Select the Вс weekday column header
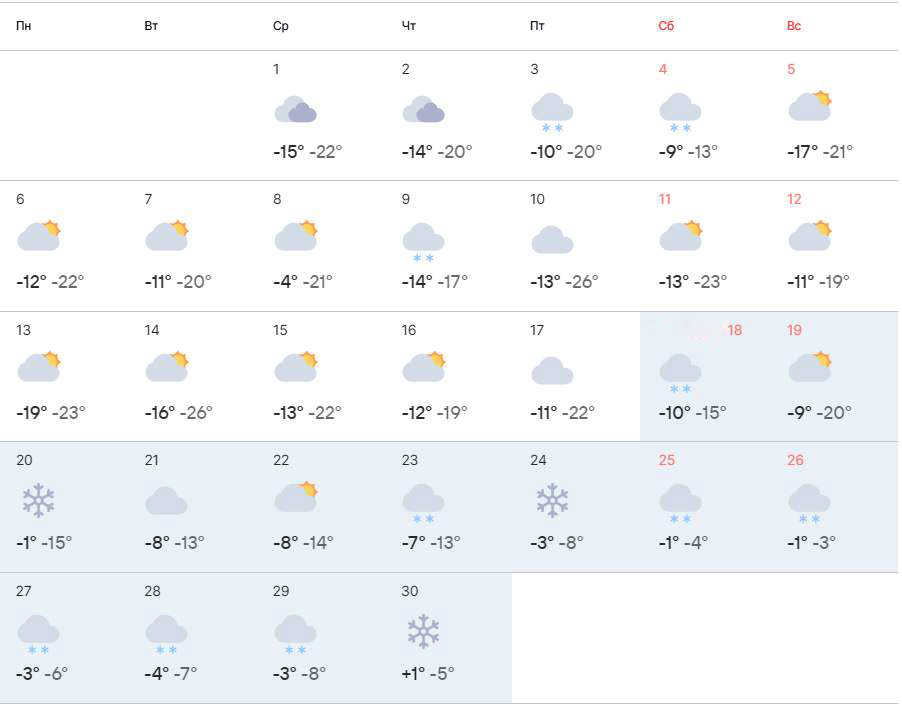 point(794,26)
